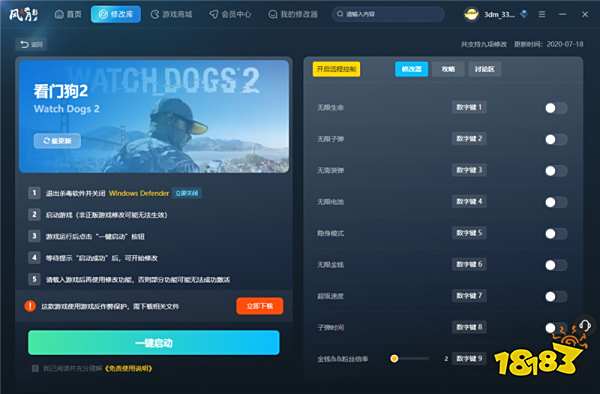Toggle the switch for 数字键 3 cheat
This screenshot has width=600, height=394.
coord(556,171)
